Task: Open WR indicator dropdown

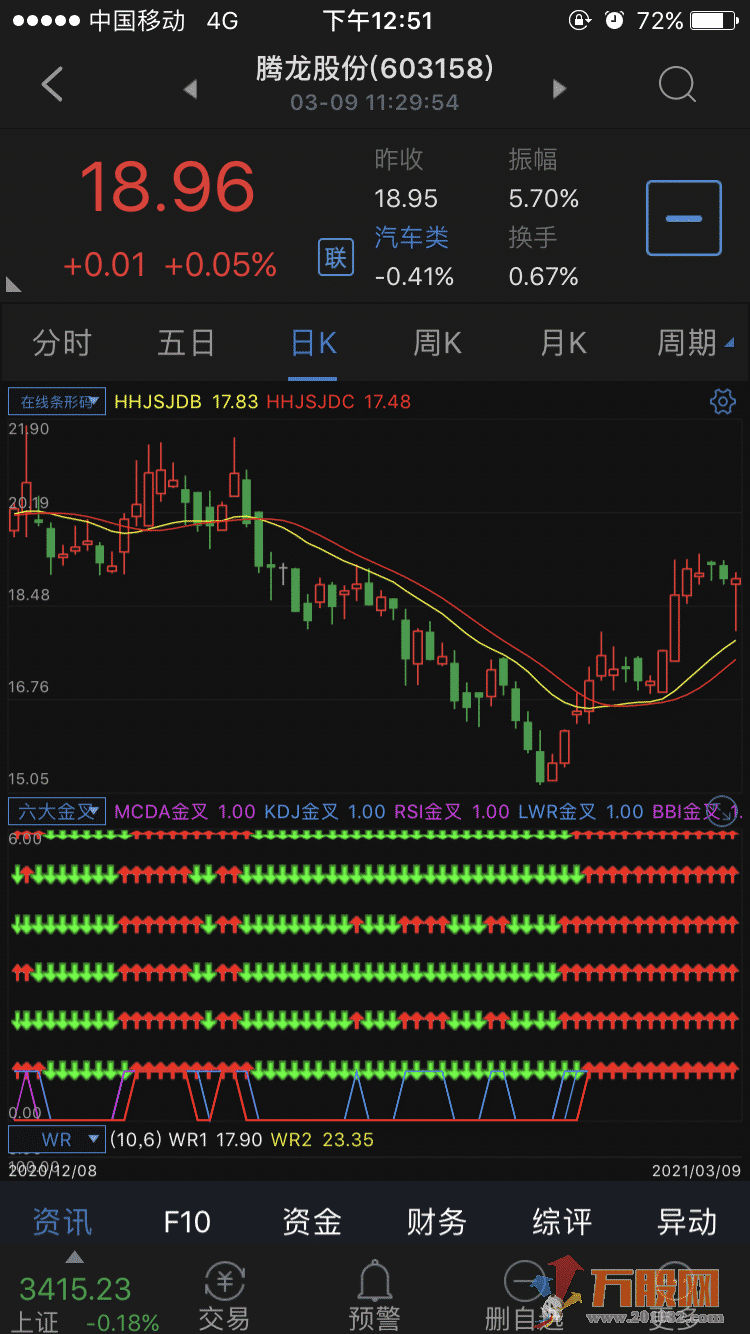Action: (57, 1139)
